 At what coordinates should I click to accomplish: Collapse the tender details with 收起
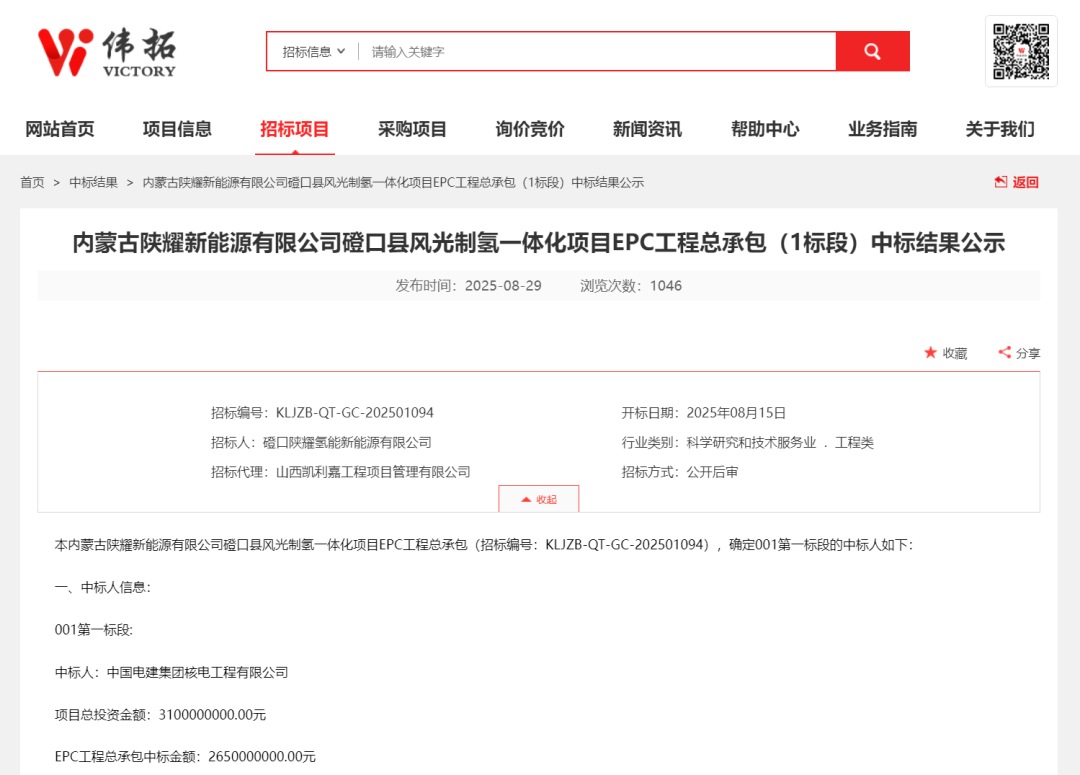539,498
